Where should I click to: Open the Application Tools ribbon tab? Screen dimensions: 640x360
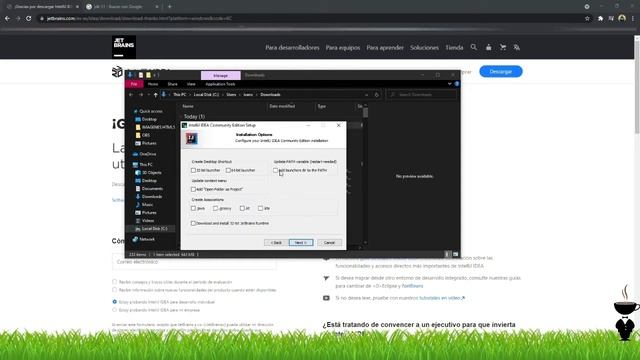click(x=220, y=84)
